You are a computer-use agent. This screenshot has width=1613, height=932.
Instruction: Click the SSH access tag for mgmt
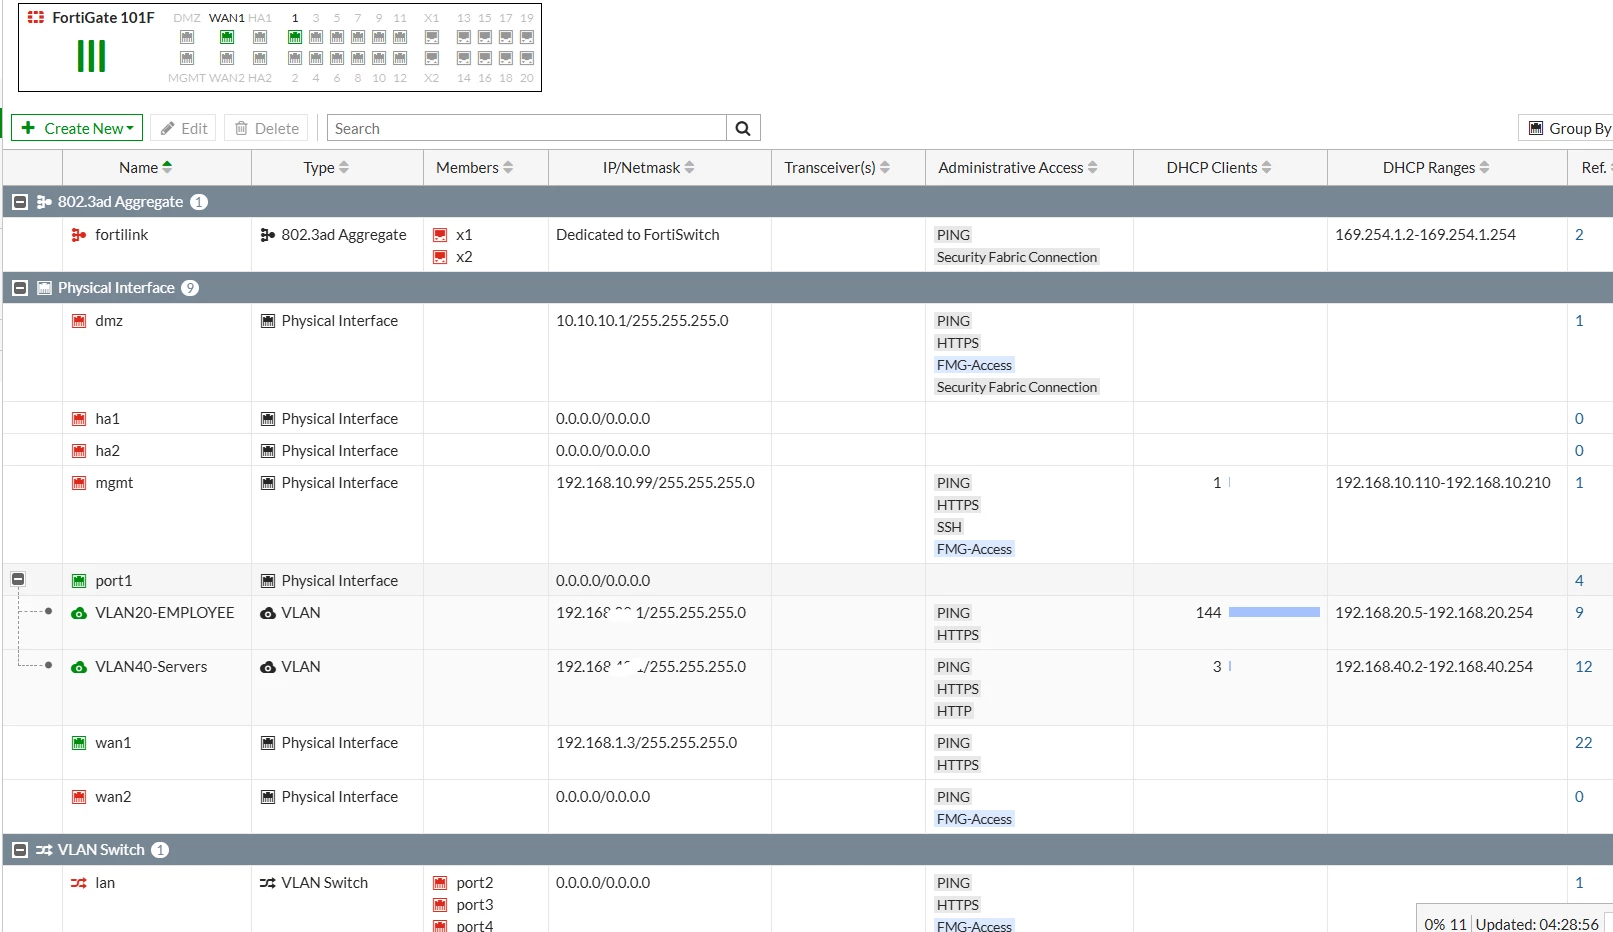pyautogui.click(x=949, y=527)
